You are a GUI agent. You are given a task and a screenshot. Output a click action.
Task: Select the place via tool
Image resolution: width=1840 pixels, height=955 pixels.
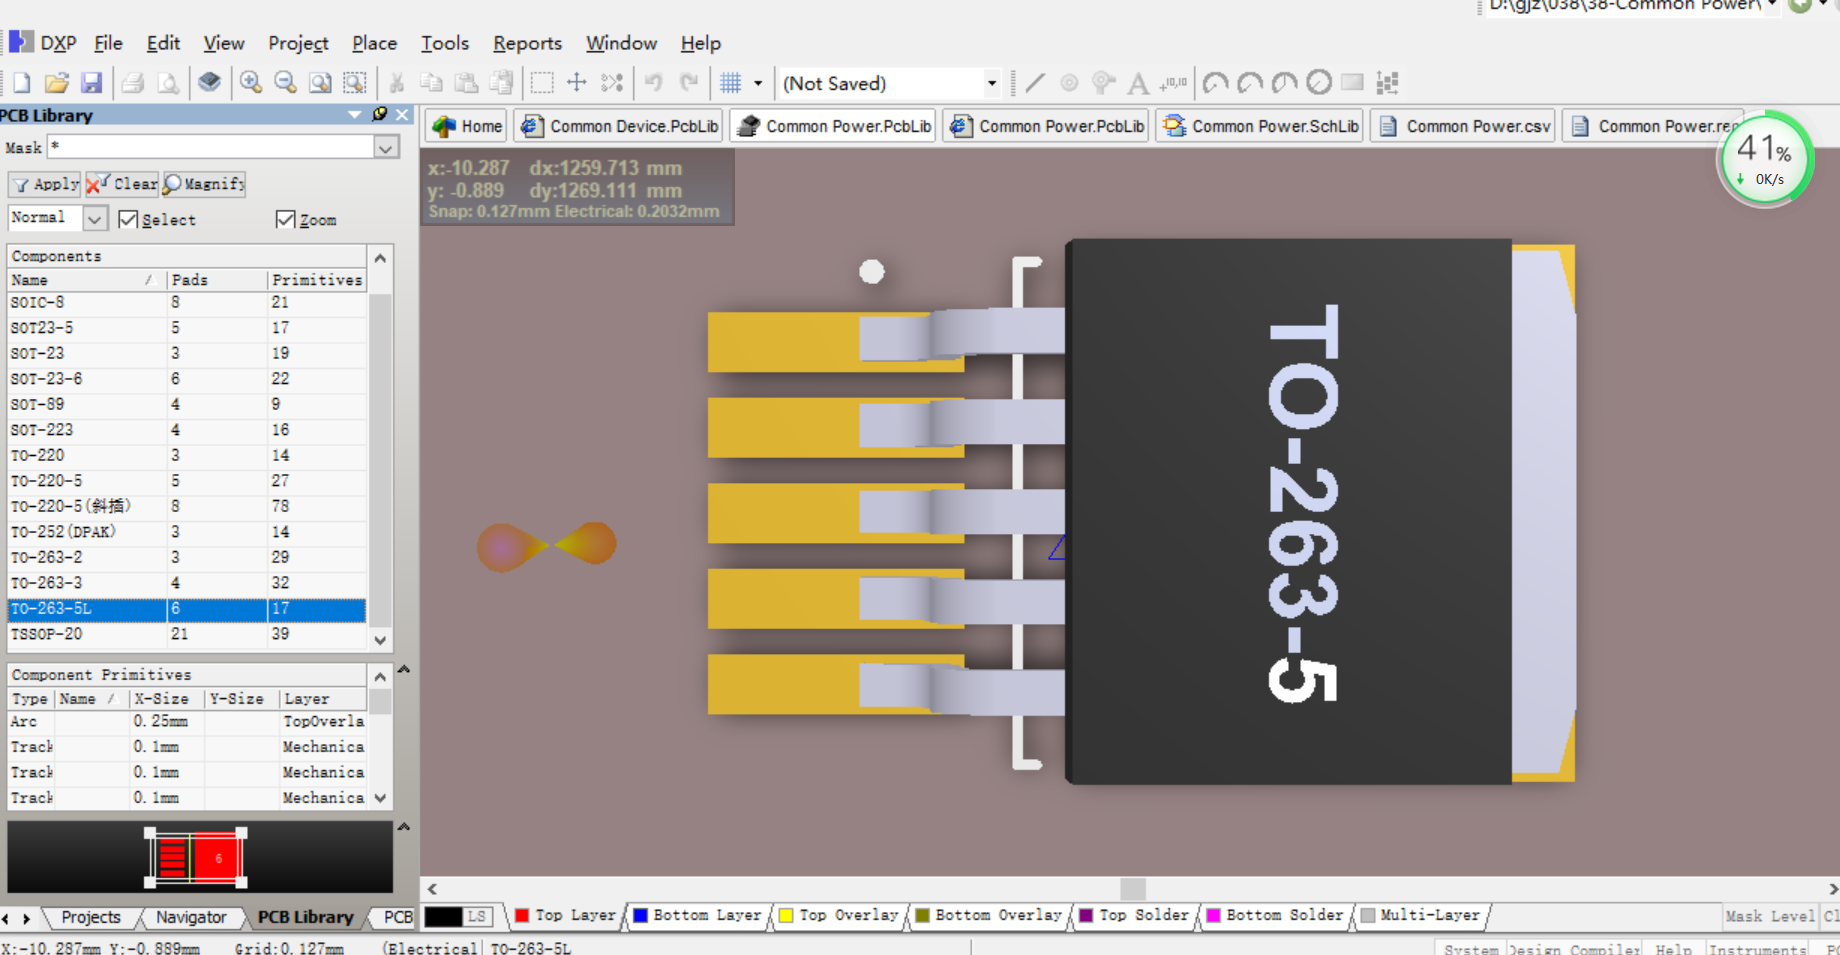tap(1103, 83)
